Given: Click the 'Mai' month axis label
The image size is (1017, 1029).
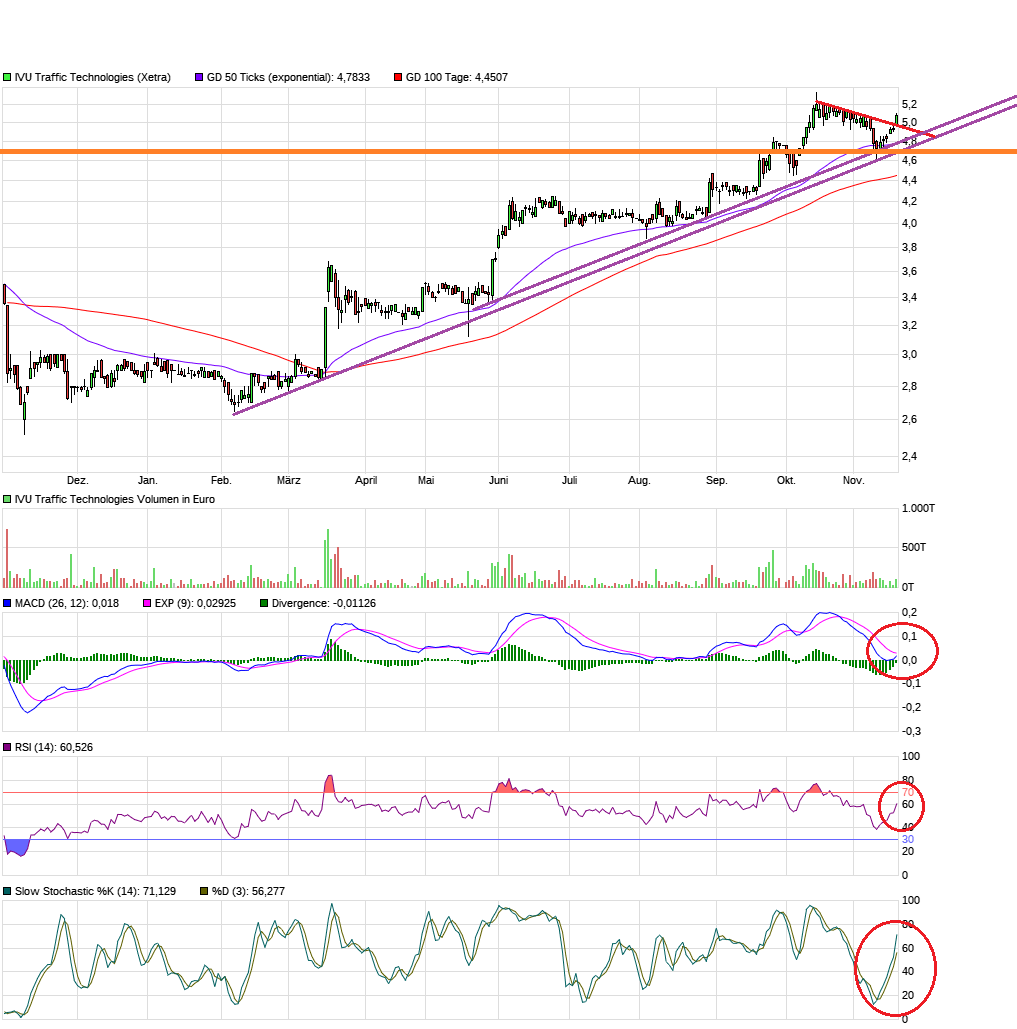Looking at the screenshot, I should 426,480.
